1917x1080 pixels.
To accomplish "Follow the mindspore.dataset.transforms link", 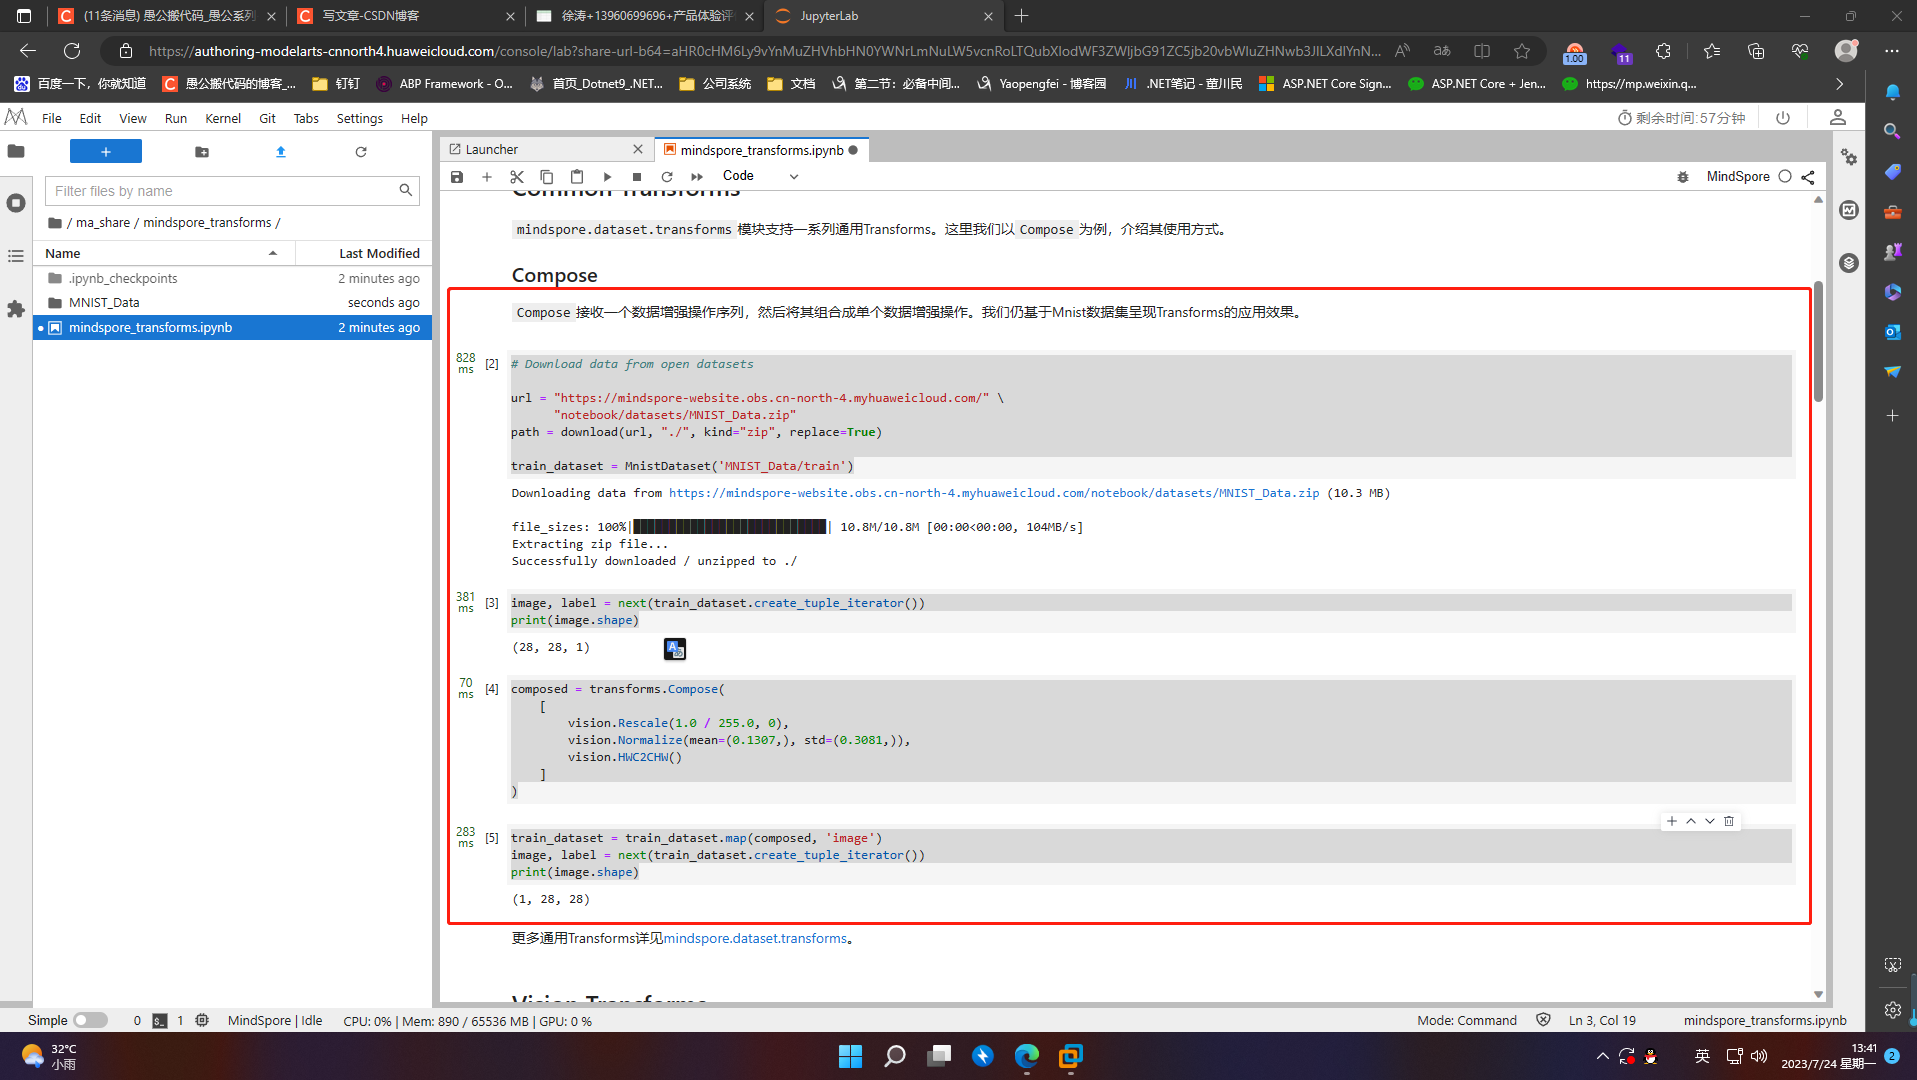I will point(755,938).
